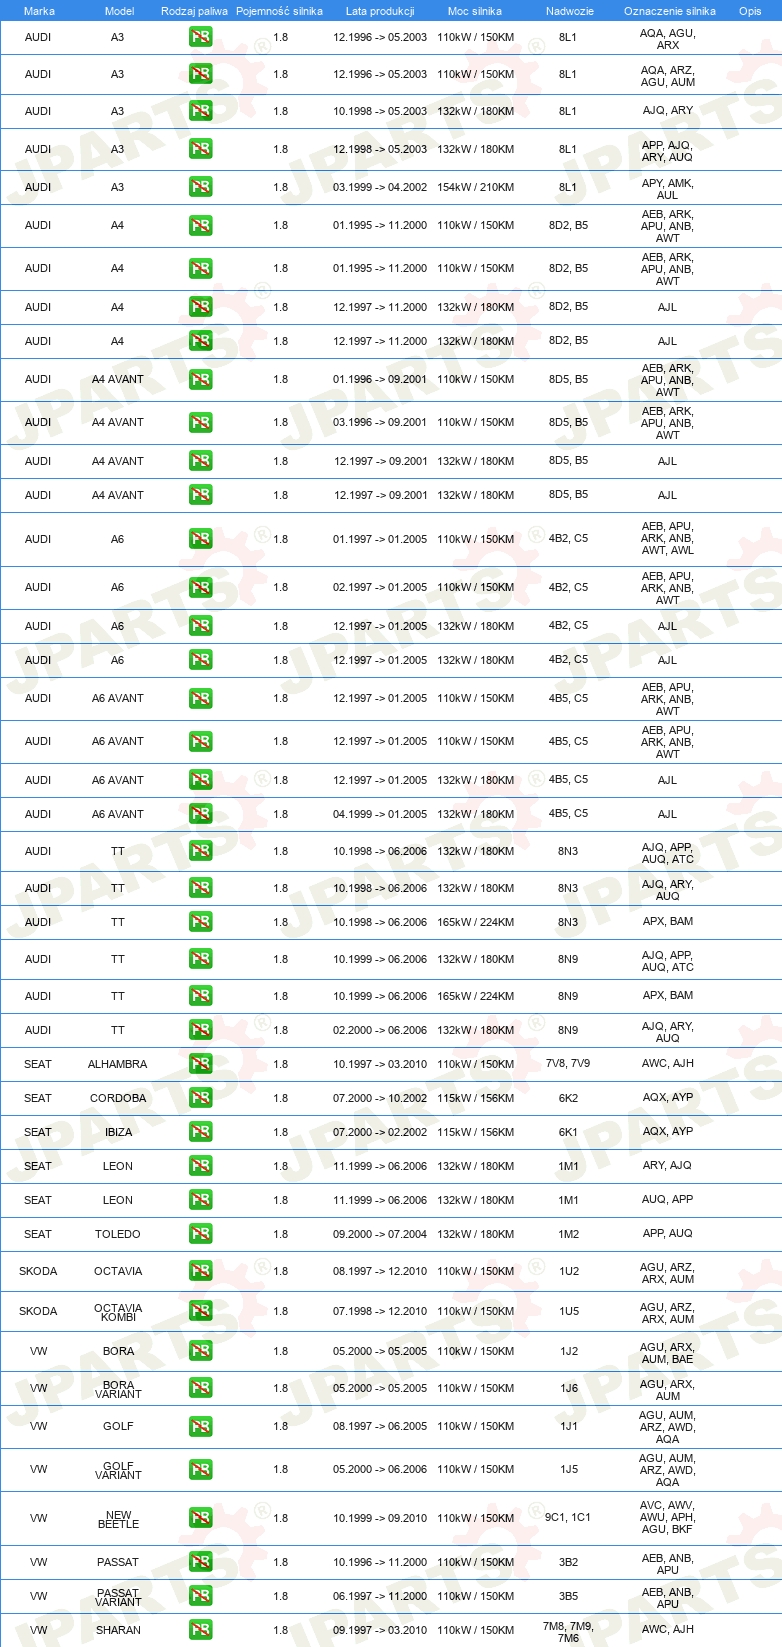Select the fuel icon in the VW PASSAT 3B2 row

201,1562
